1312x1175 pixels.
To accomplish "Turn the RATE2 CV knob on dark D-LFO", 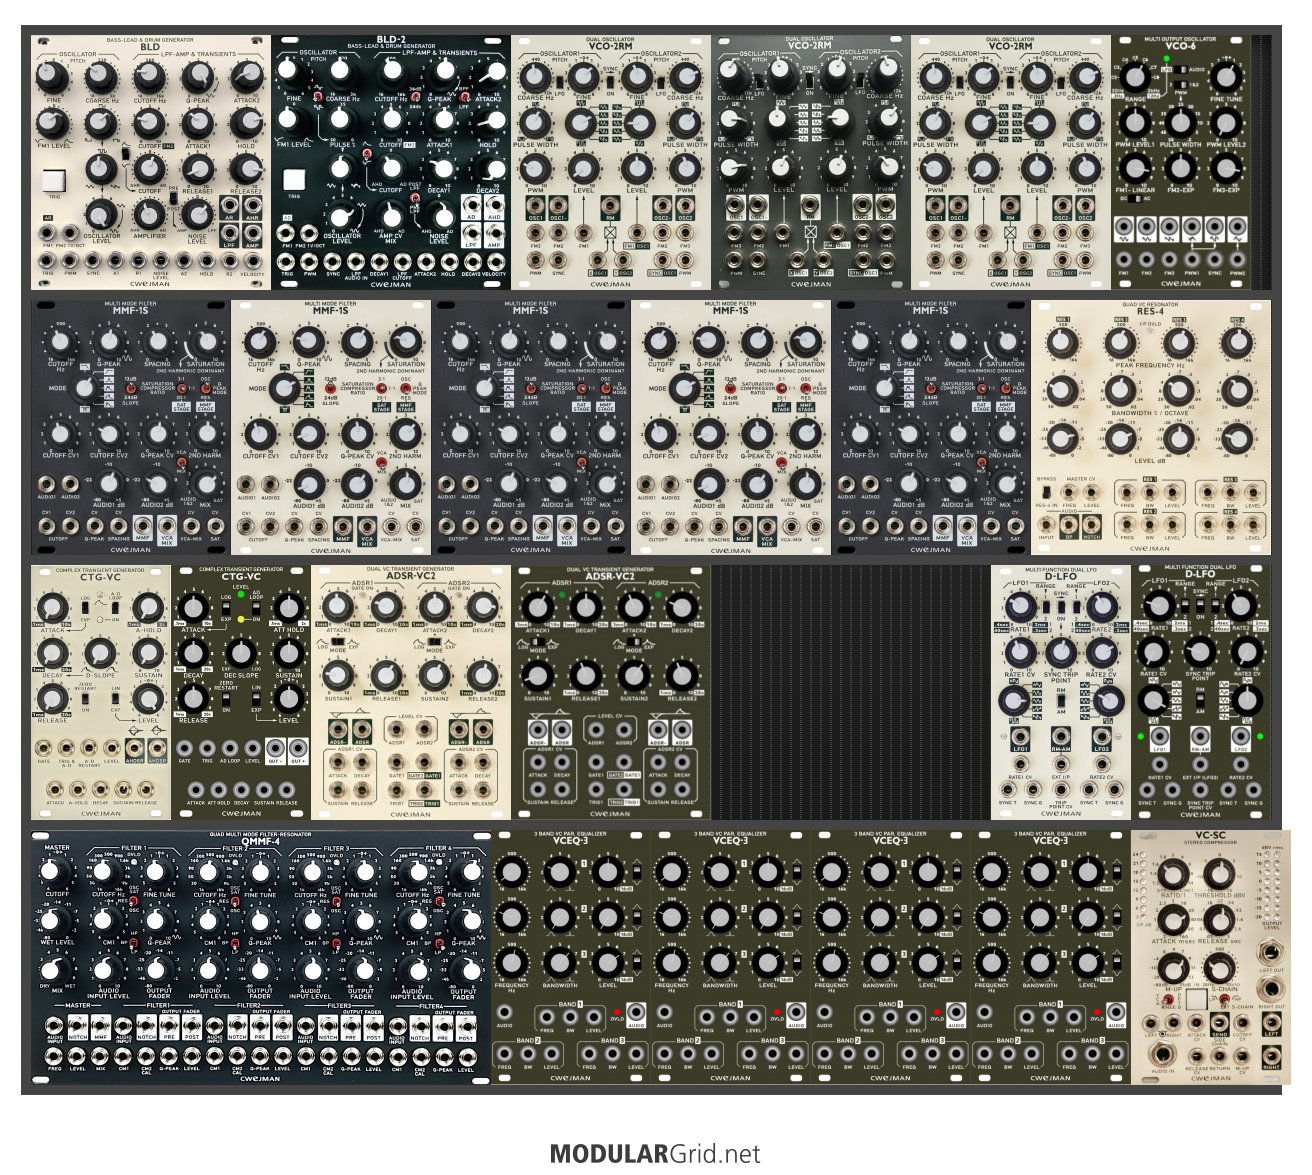I will (x=1245, y=653).
